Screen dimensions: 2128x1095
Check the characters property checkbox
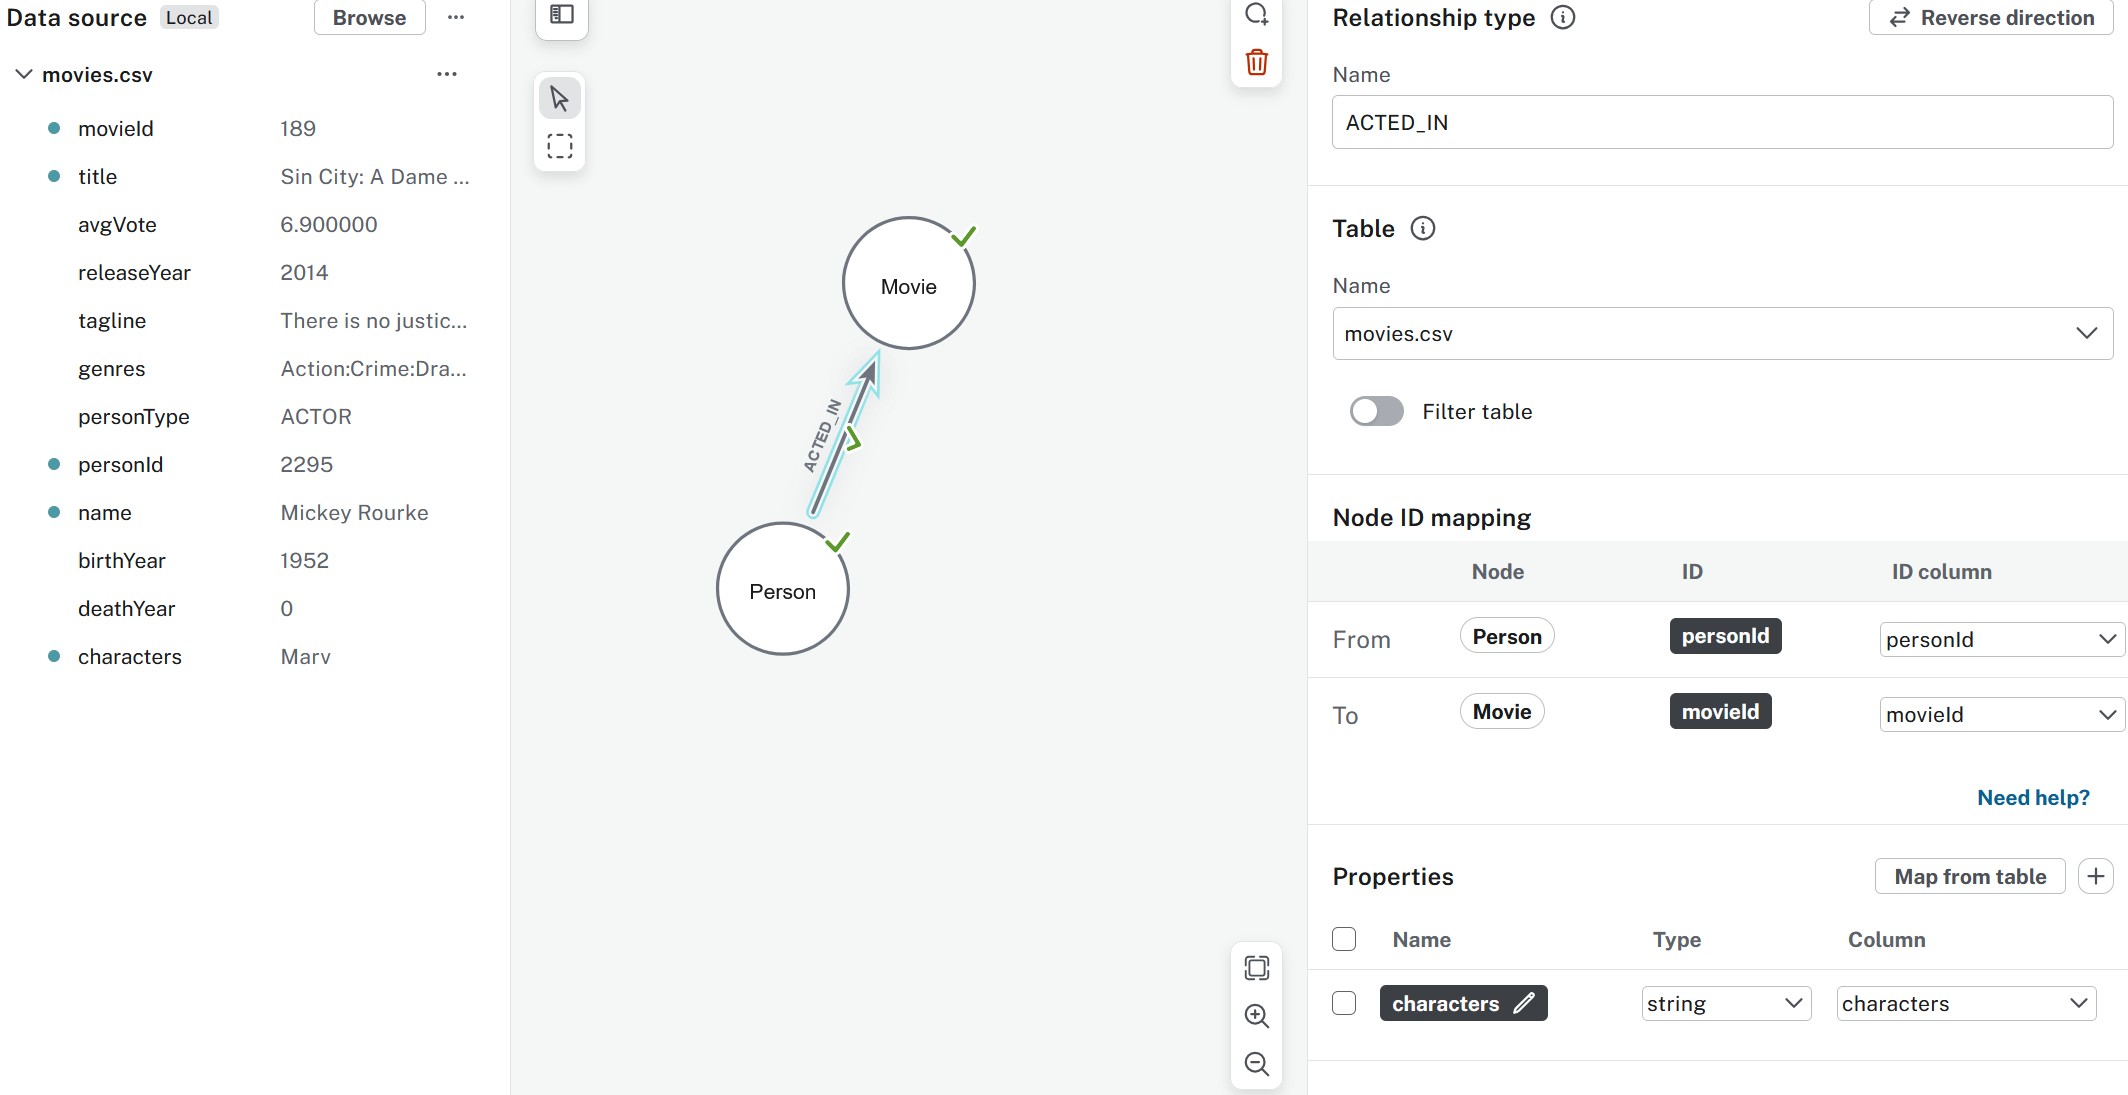(1344, 1003)
